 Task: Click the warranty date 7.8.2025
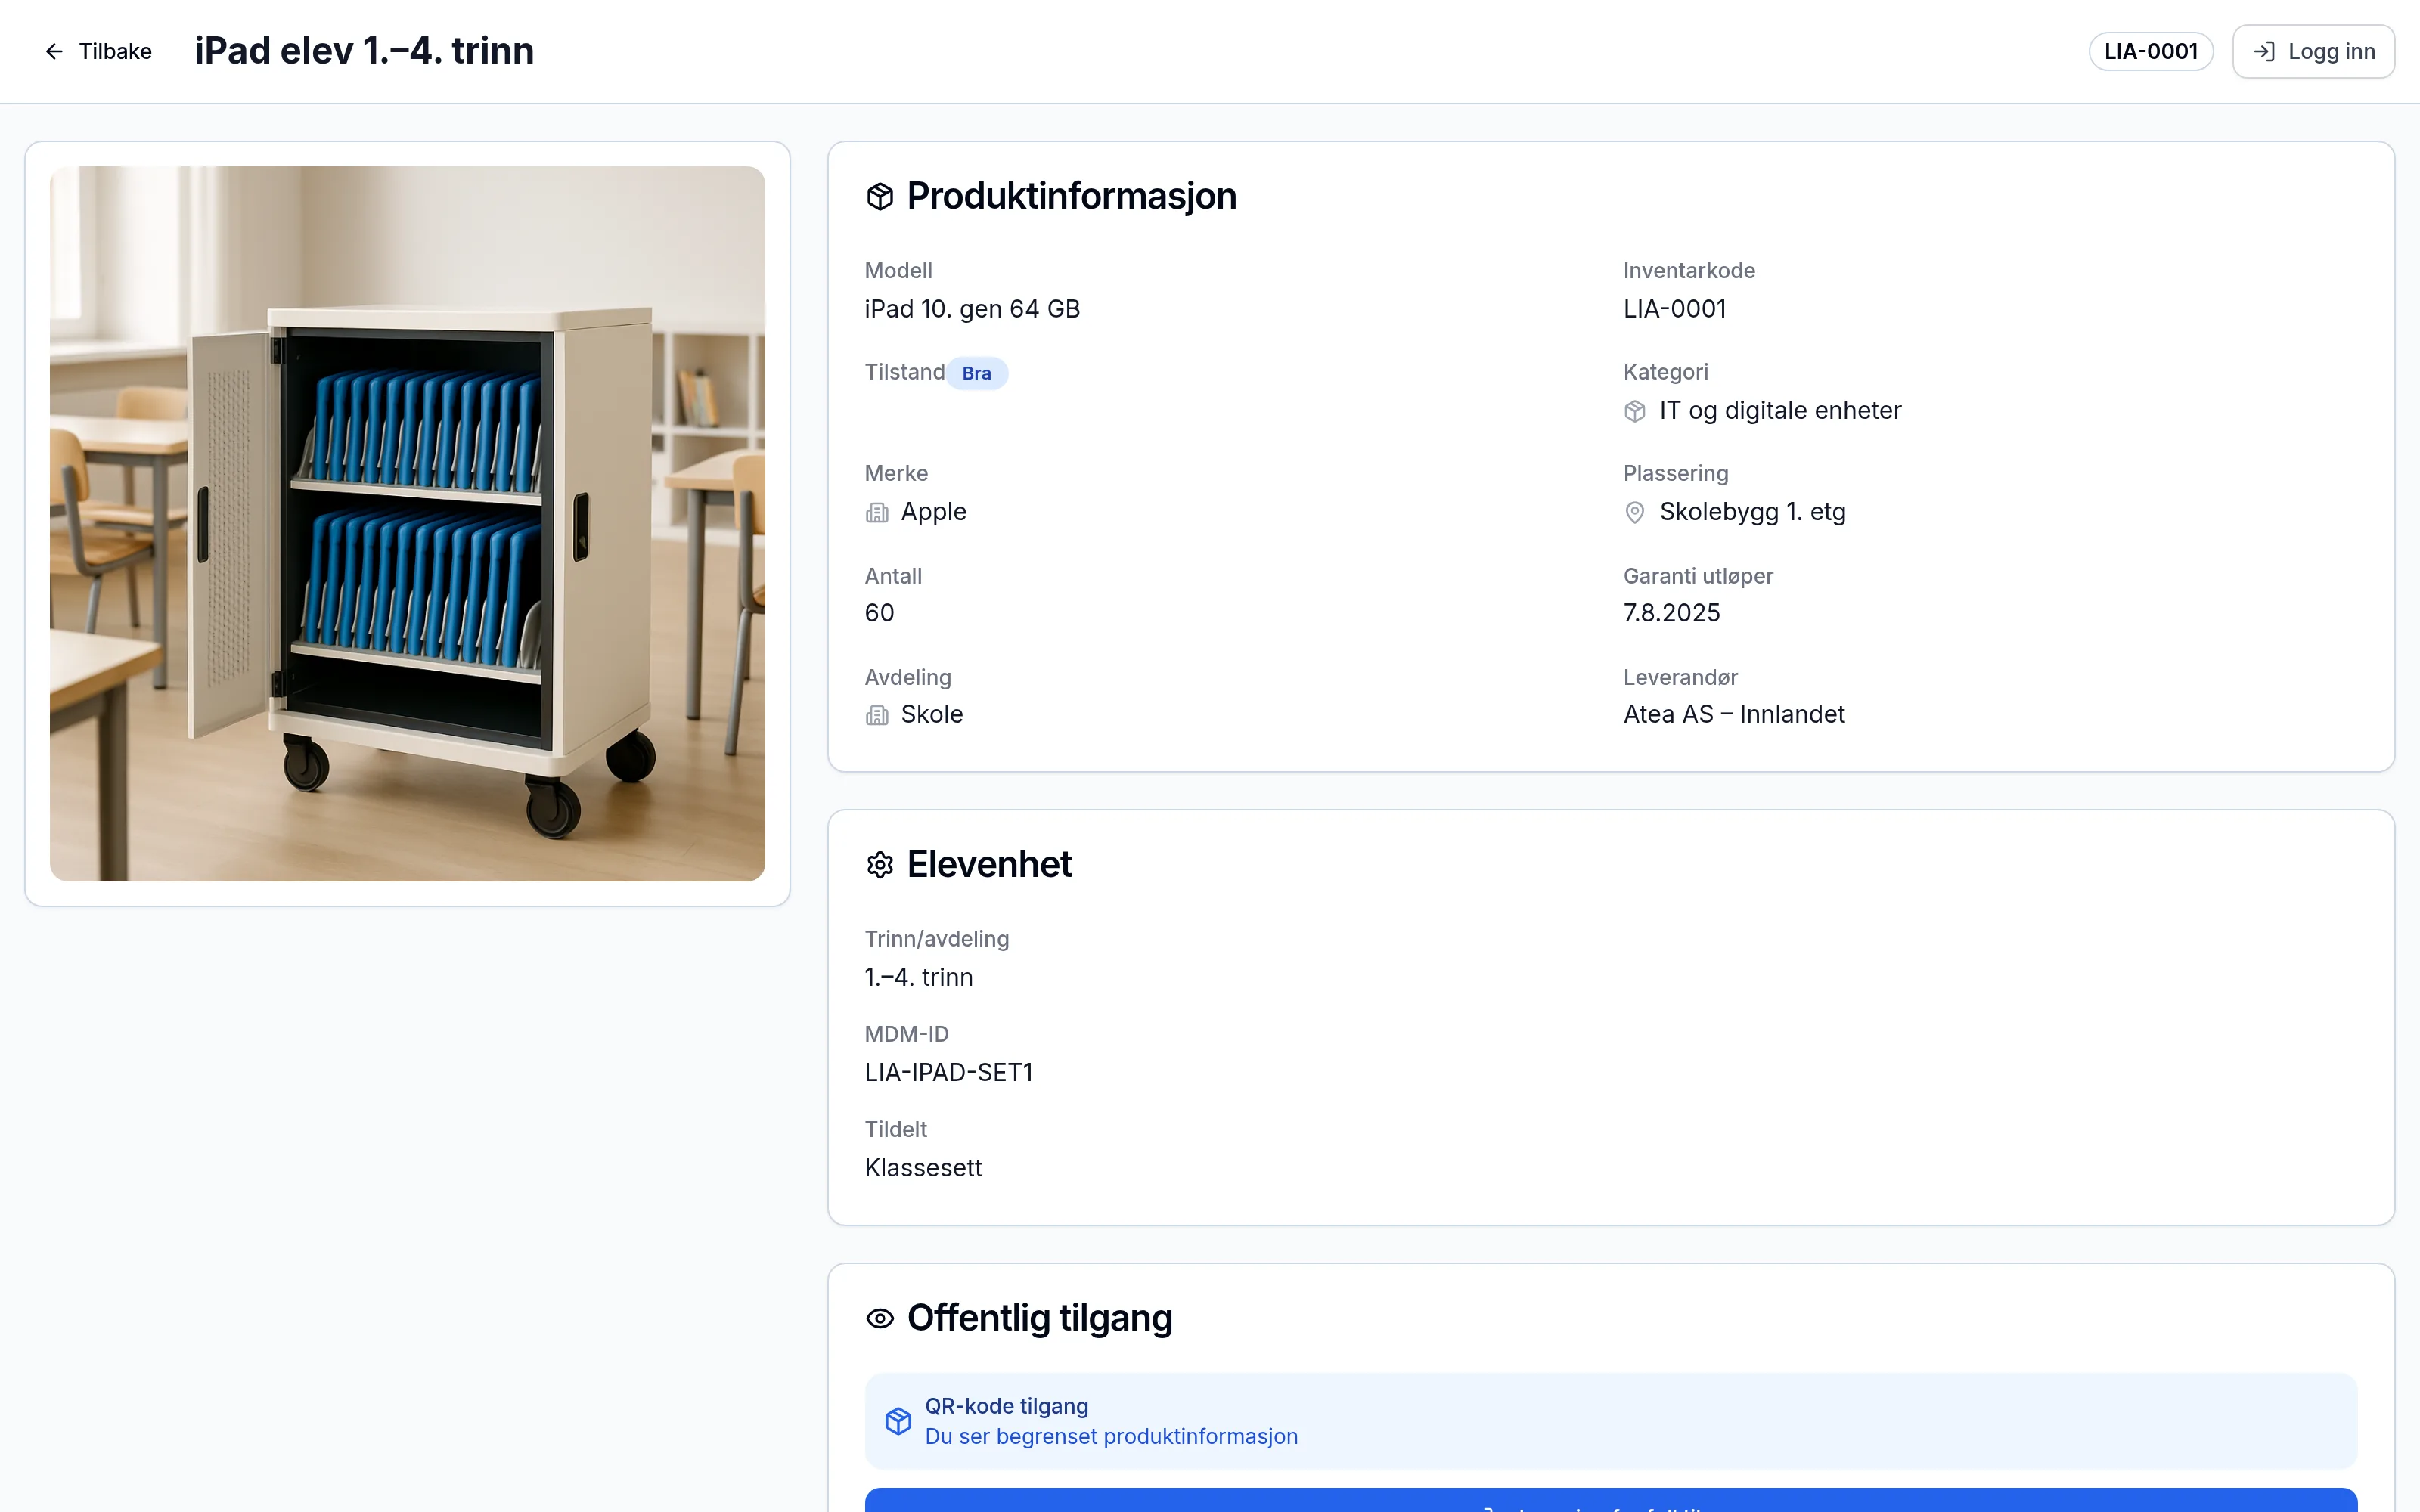[x=1671, y=613]
